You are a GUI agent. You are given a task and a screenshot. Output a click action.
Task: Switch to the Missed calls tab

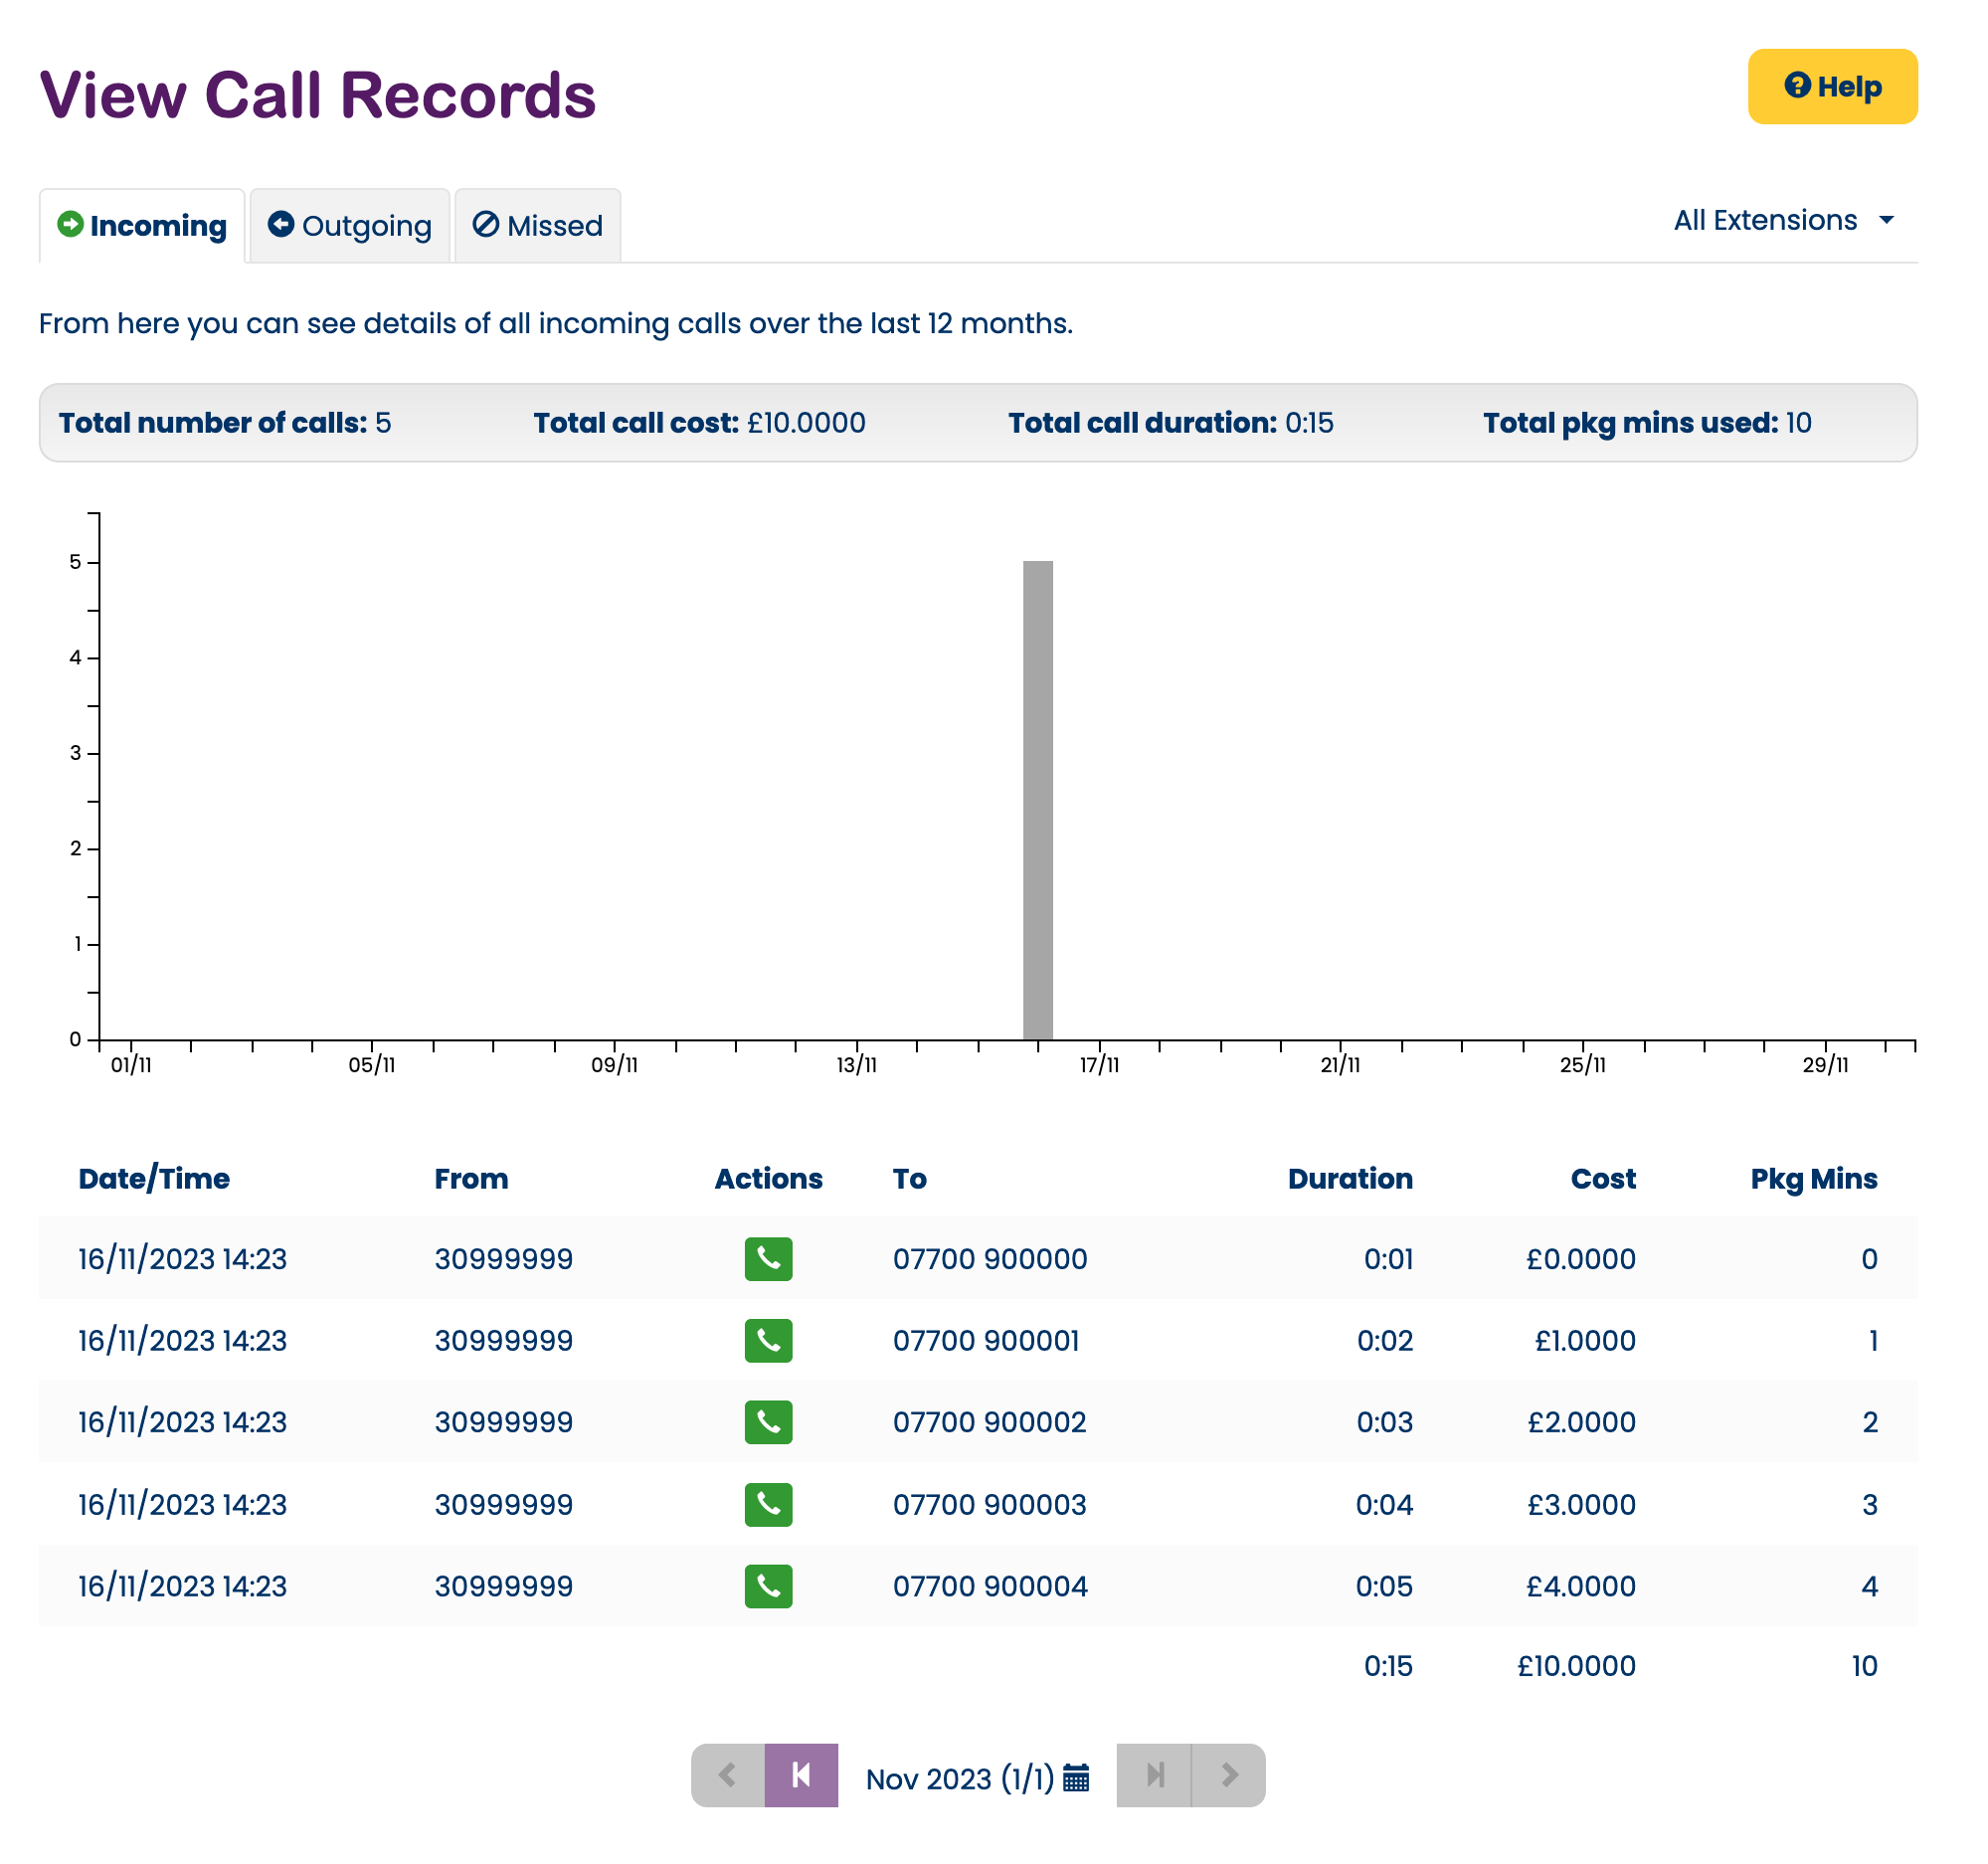(x=538, y=224)
